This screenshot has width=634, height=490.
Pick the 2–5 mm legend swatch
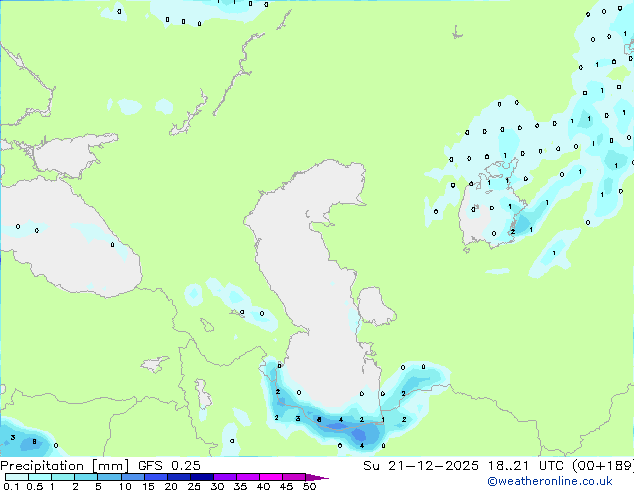[86, 477]
